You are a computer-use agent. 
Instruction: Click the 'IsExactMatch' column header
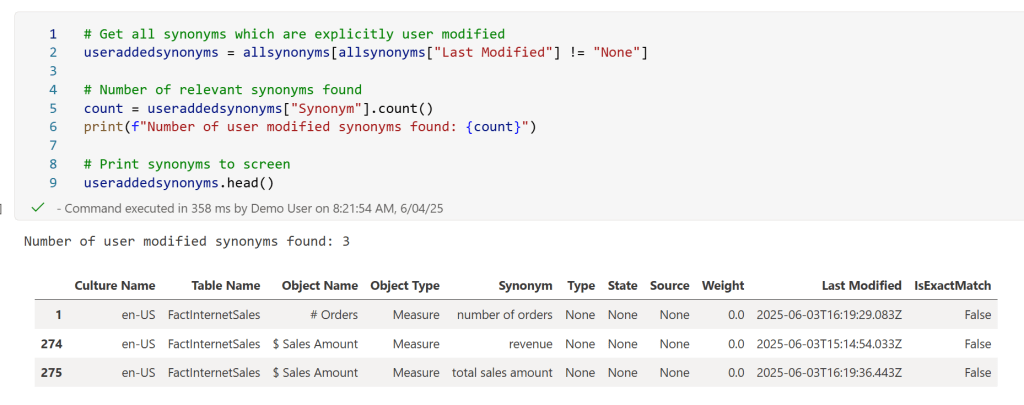pyautogui.click(x=952, y=285)
